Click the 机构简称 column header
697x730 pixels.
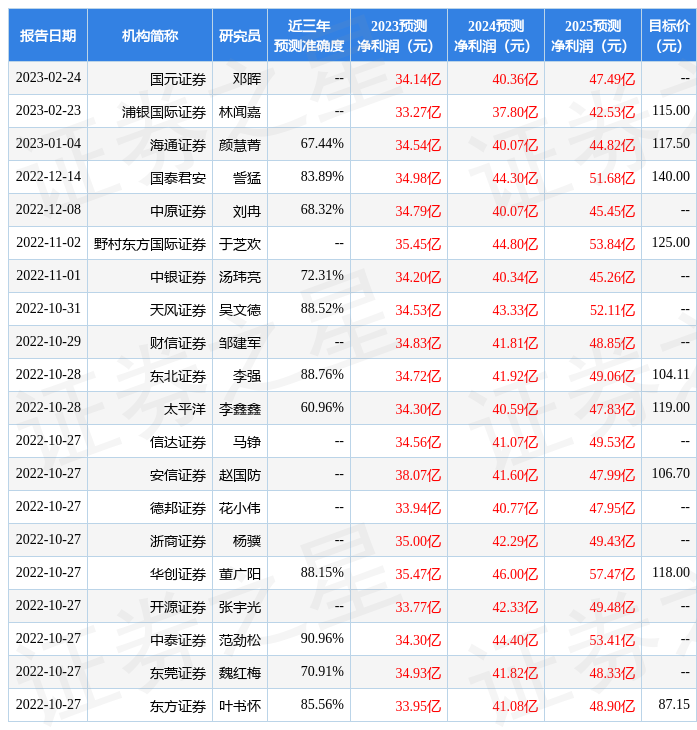150,35
